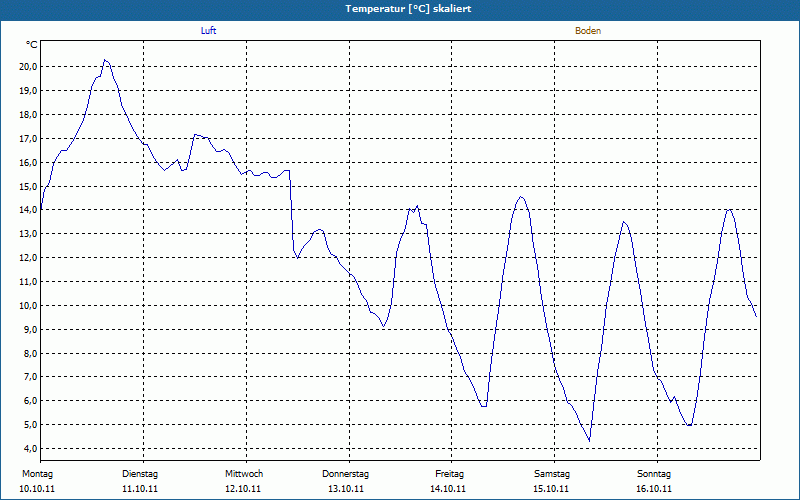Click the '20,0' y-axis value
The image size is (800, 500).
point(28,67)
